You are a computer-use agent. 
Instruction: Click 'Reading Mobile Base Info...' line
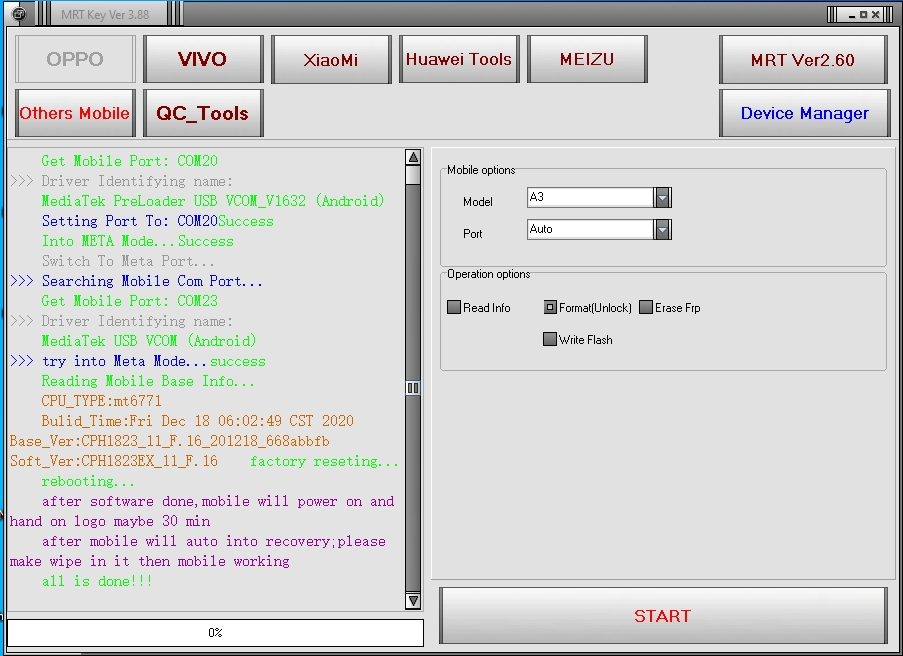click(x=148, y=381)
